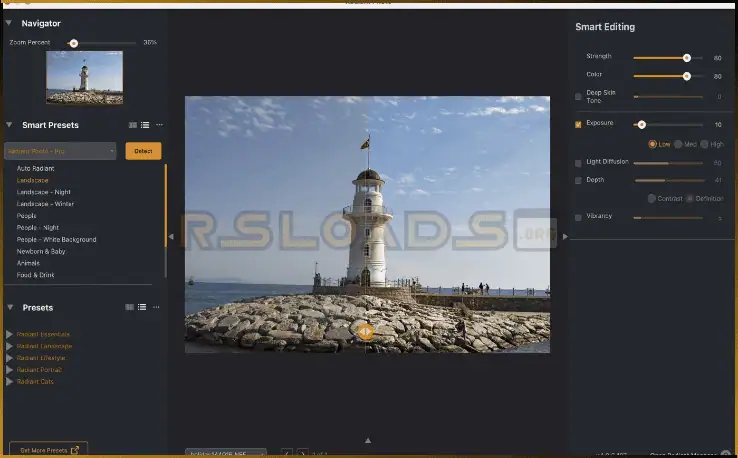Open Radiant Photo - Pro dropdown
This screenshot has width=738, height=458.
(60, 151)
